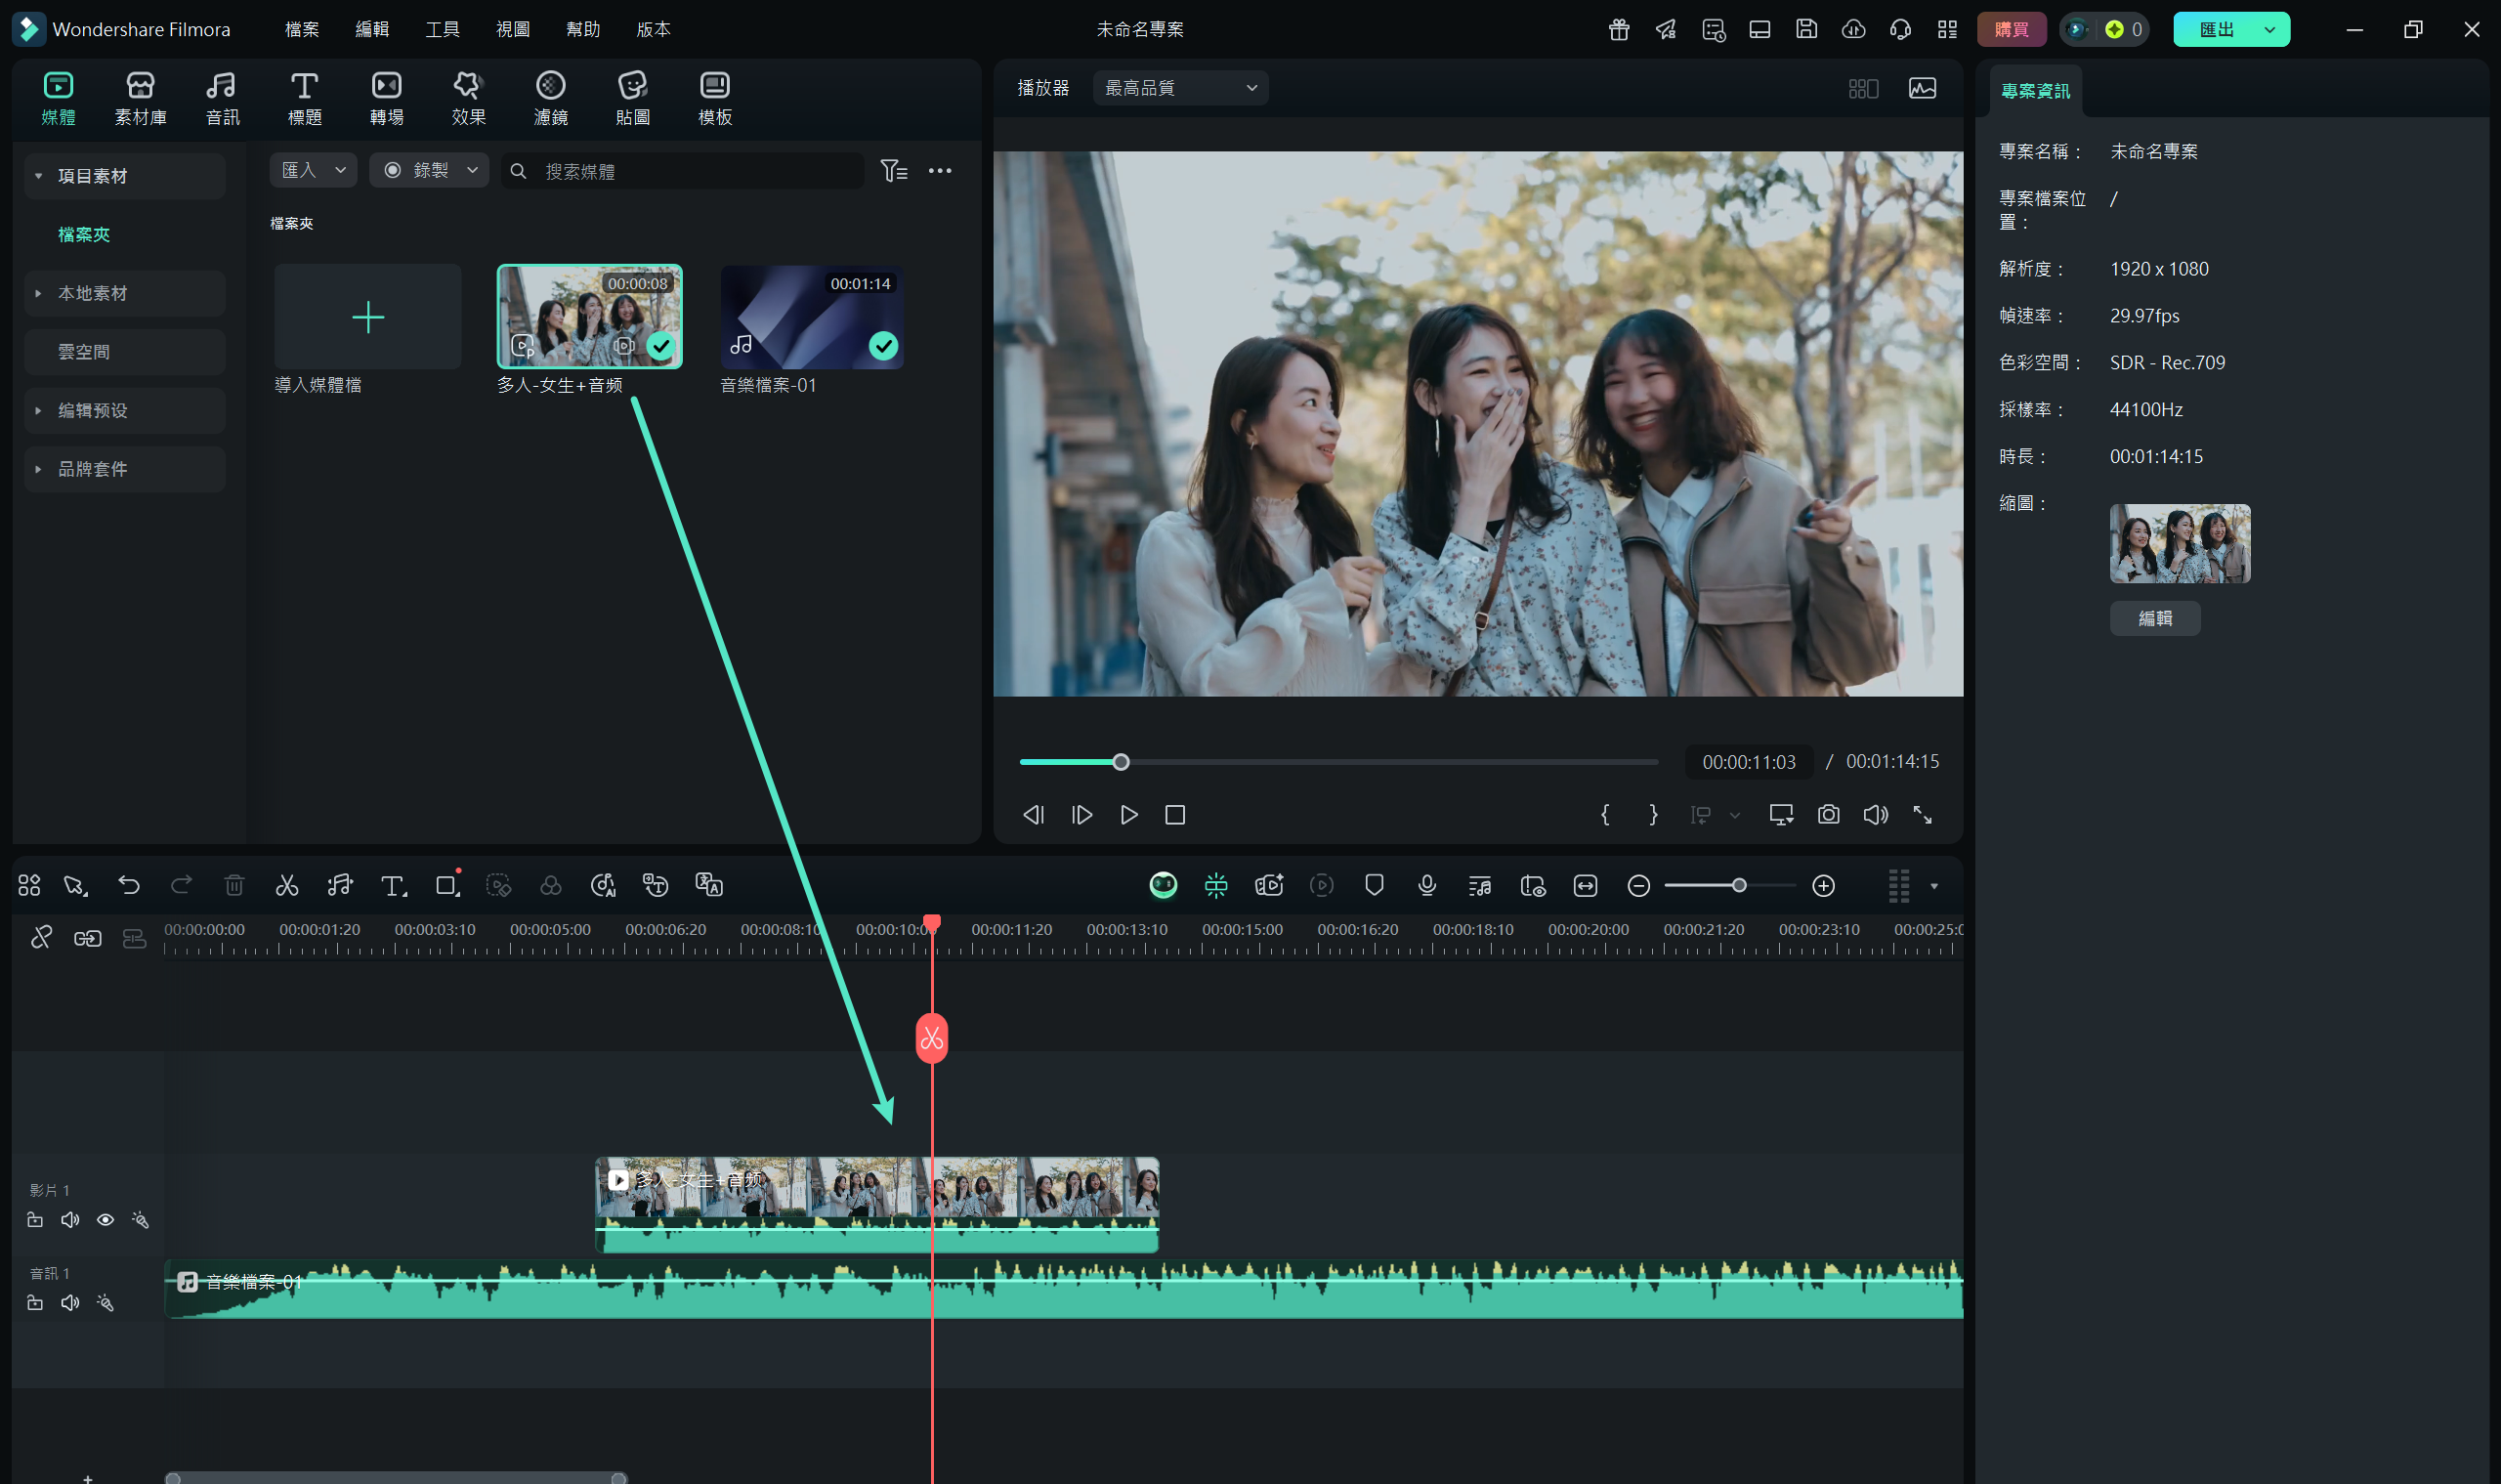Open fullscreen preview with the expand arrows
Viewport: 2501px width, 1484px height.
[x=1922, y=814]
